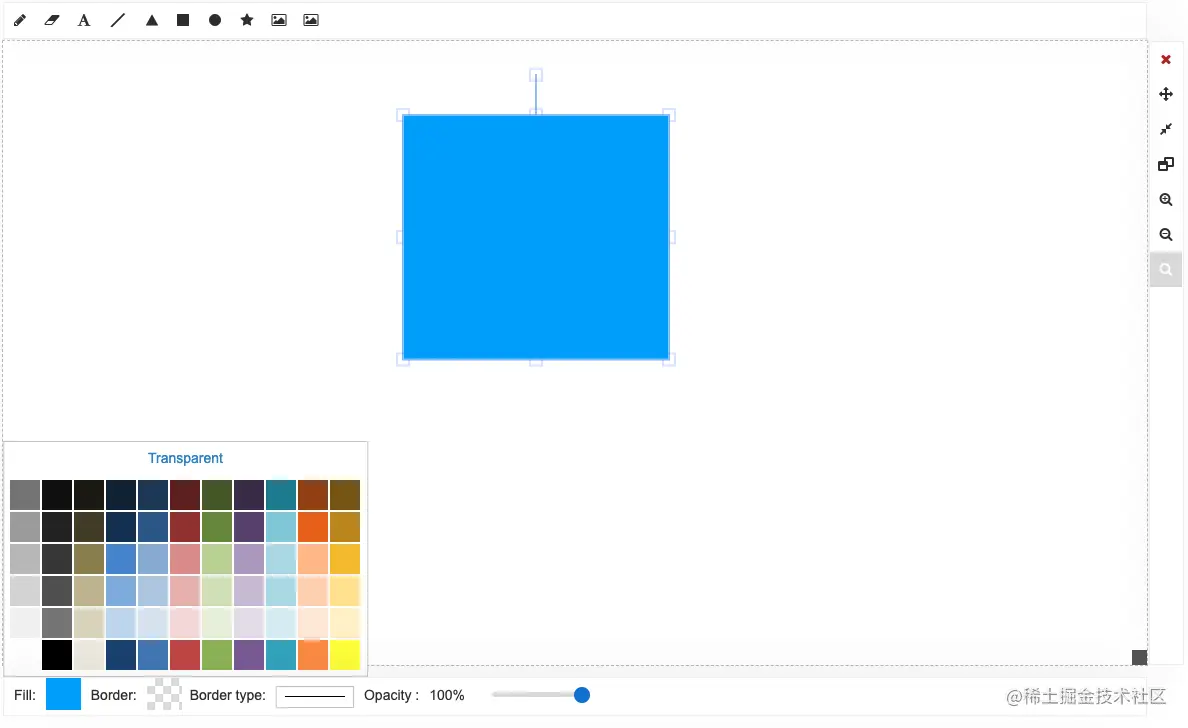The image size is (1188, 728).
Task: Choose the circle shape tool
Action: pyautogui.click(x=215, y=20)
